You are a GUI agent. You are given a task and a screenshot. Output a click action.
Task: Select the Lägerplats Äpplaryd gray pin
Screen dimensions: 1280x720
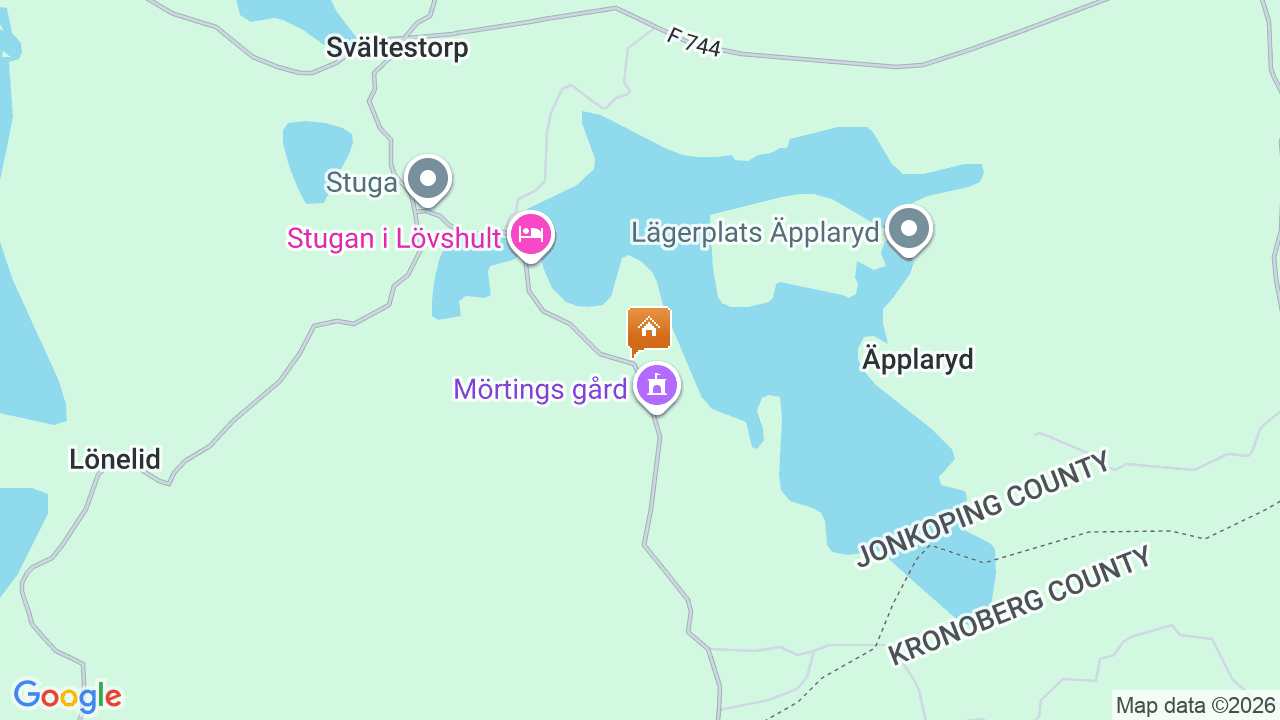coord(909,229)
